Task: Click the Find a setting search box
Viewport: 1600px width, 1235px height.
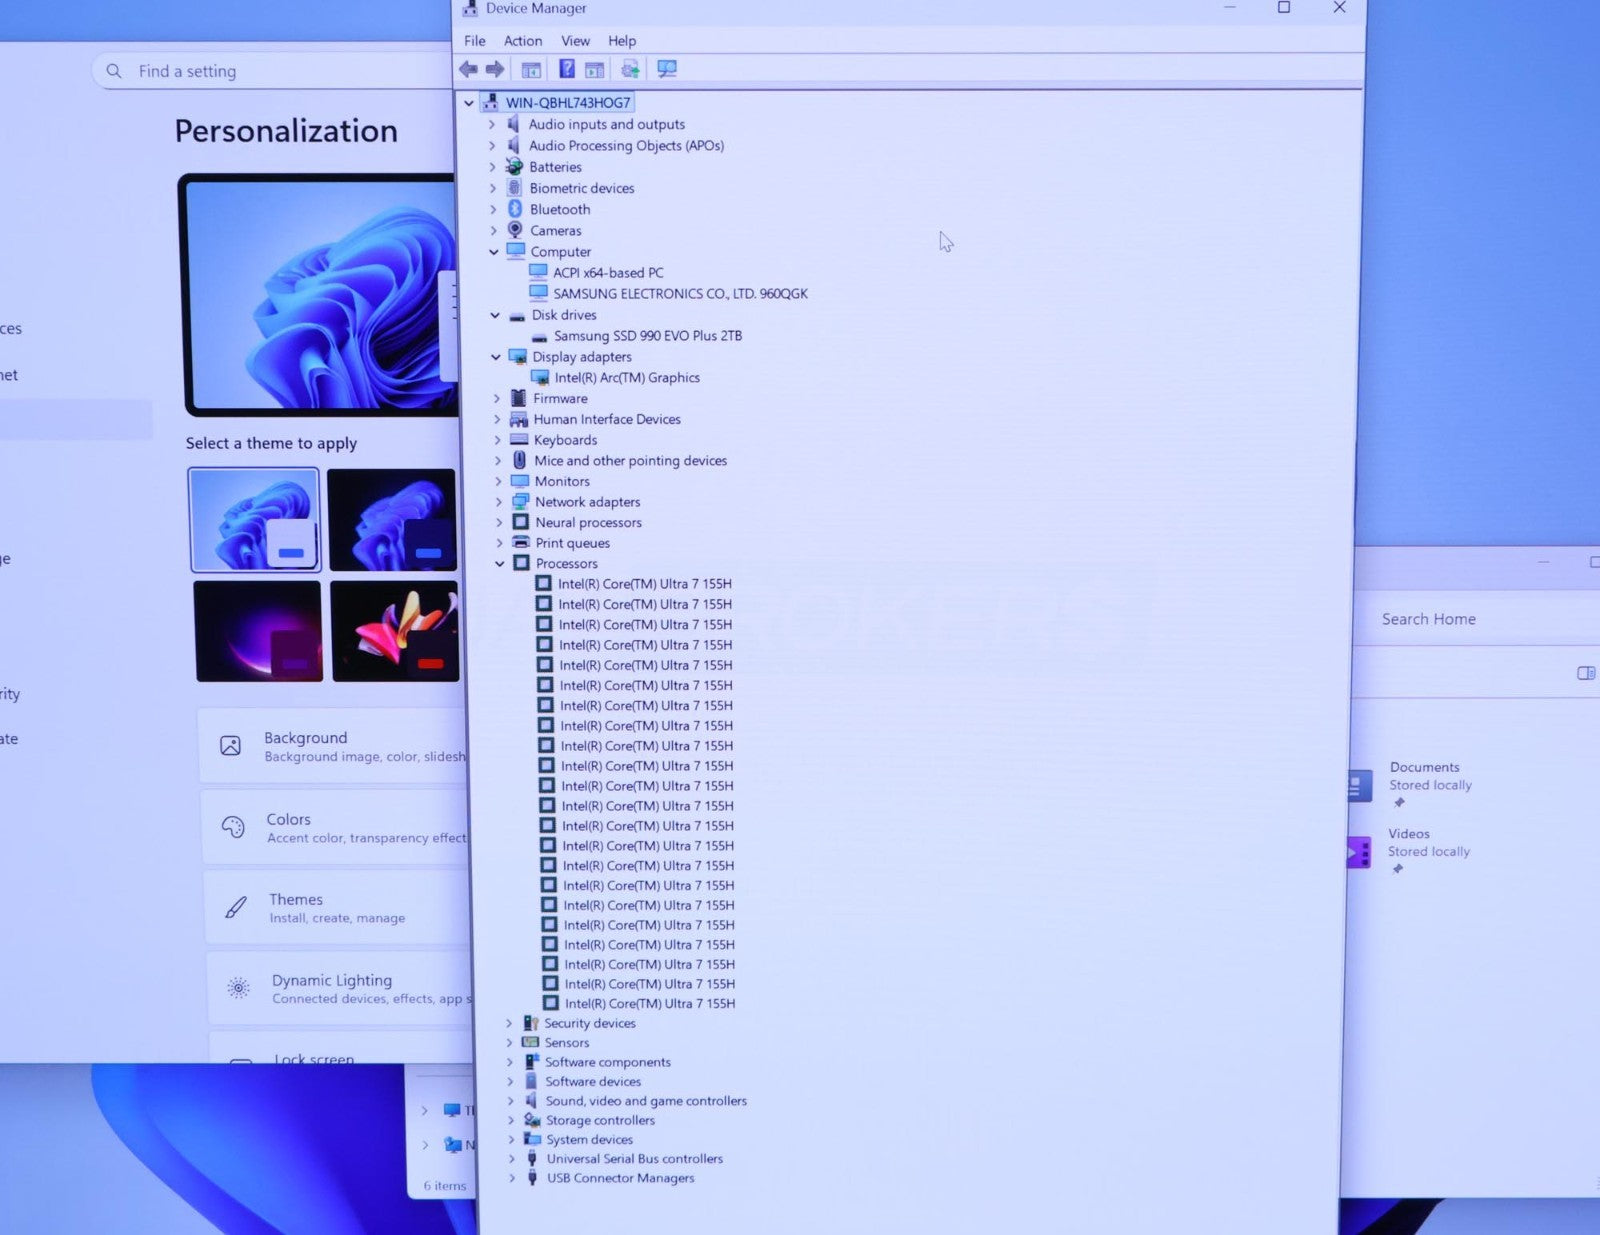Action: [x=280, y=71]
